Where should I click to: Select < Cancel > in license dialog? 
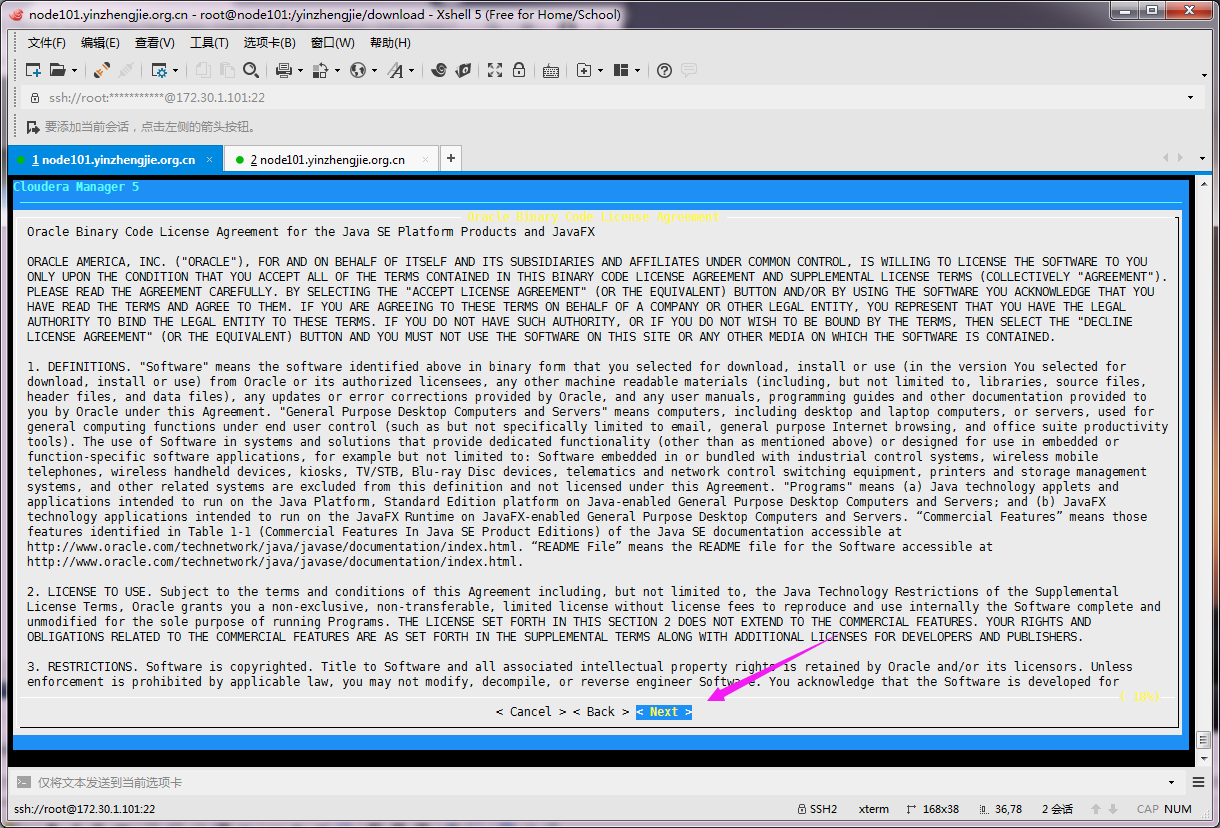coord(530,712)
